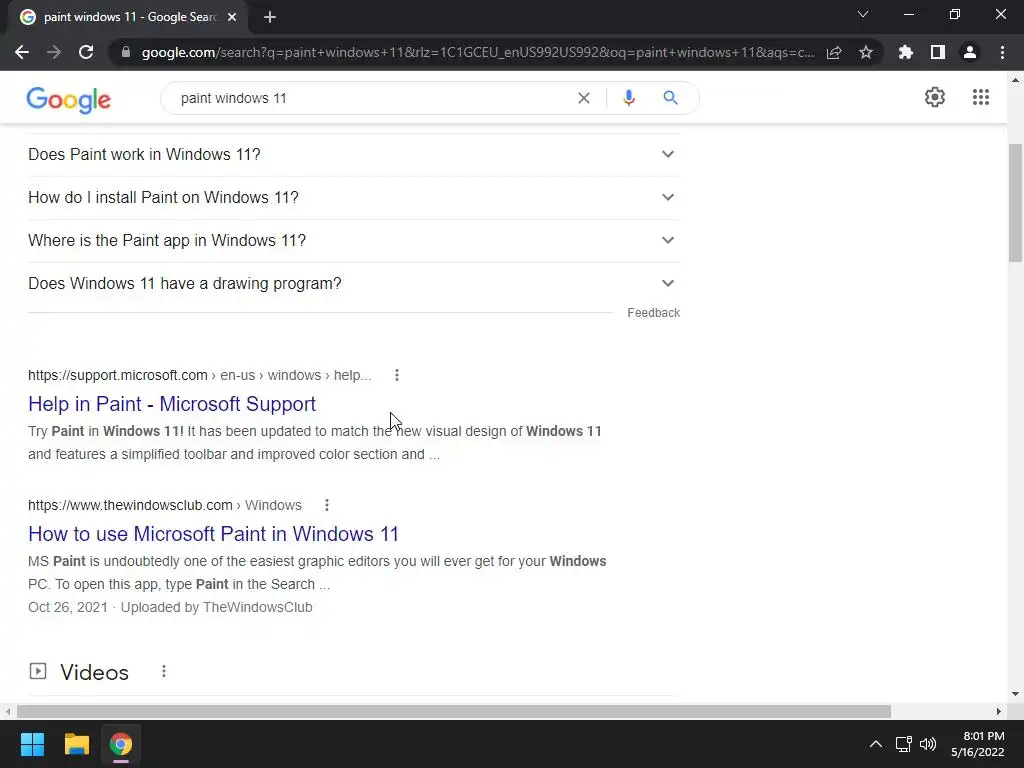Open the Windows Start menu
The image size is (1024, 768).
[32, 744]
